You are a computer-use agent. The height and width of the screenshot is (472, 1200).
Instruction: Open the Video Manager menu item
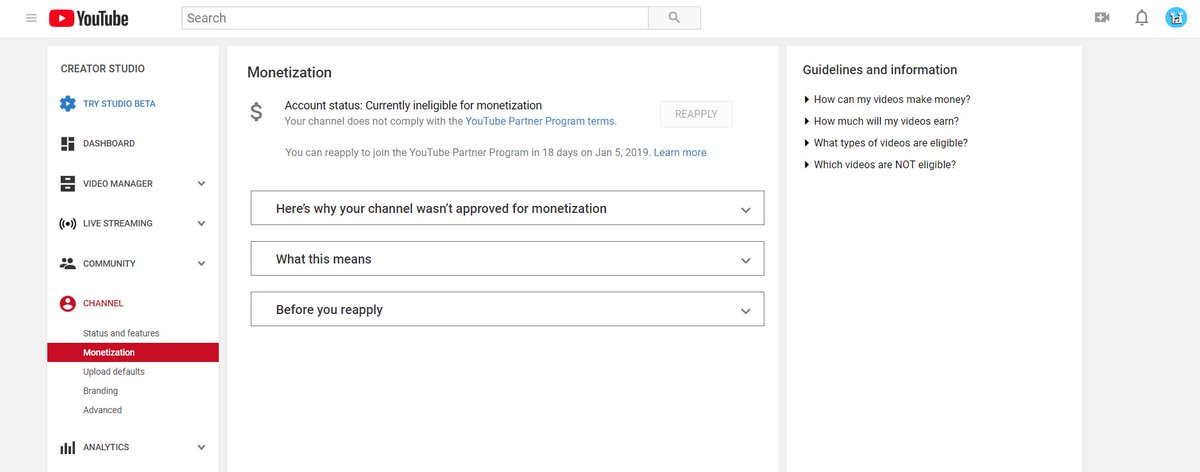tap(118, 184)
